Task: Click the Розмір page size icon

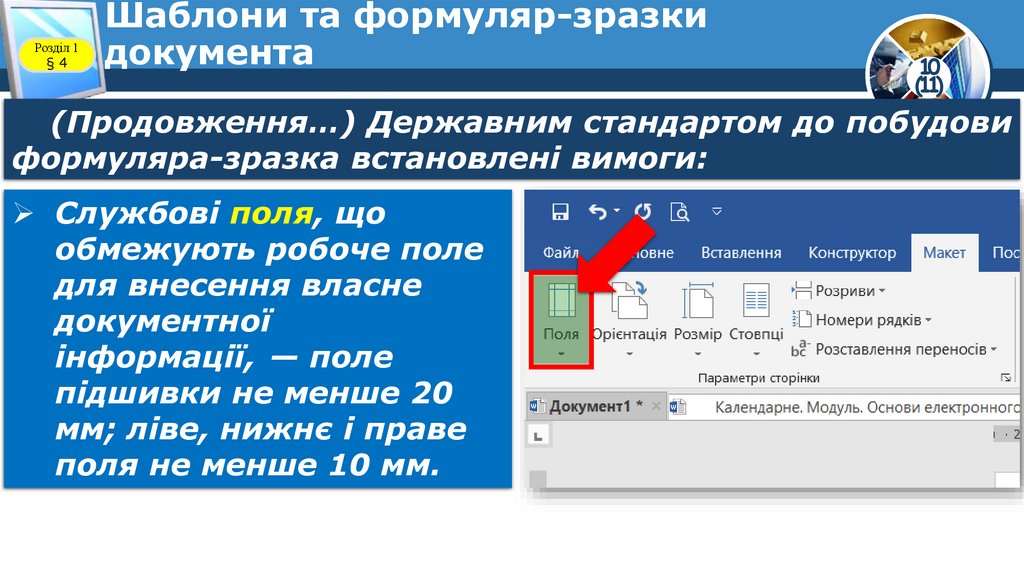Action: click(697, 300)
